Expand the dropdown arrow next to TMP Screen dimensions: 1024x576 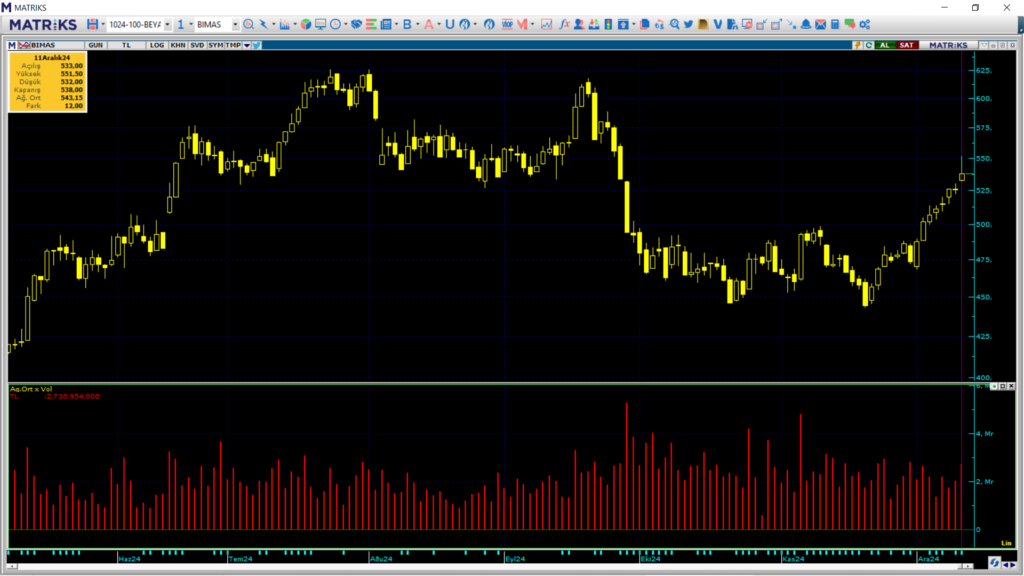pos(247,45)
